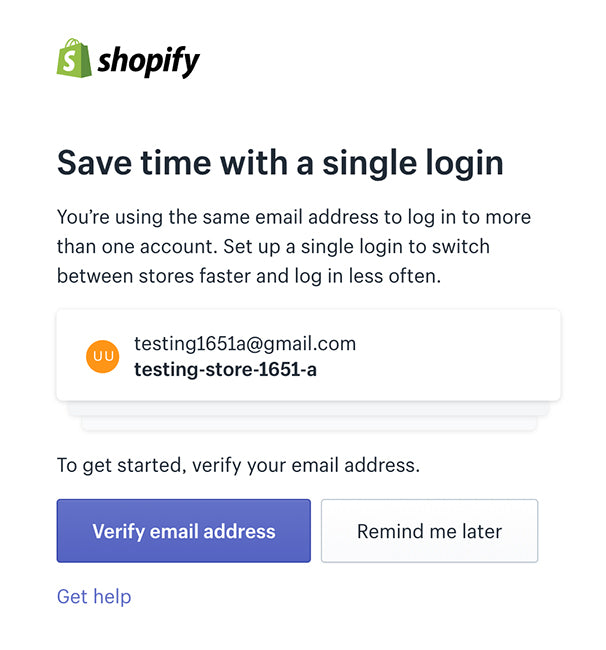Click the bottommost stacked card edge
The width and height of the screenshot is (606, 650).
308,425
